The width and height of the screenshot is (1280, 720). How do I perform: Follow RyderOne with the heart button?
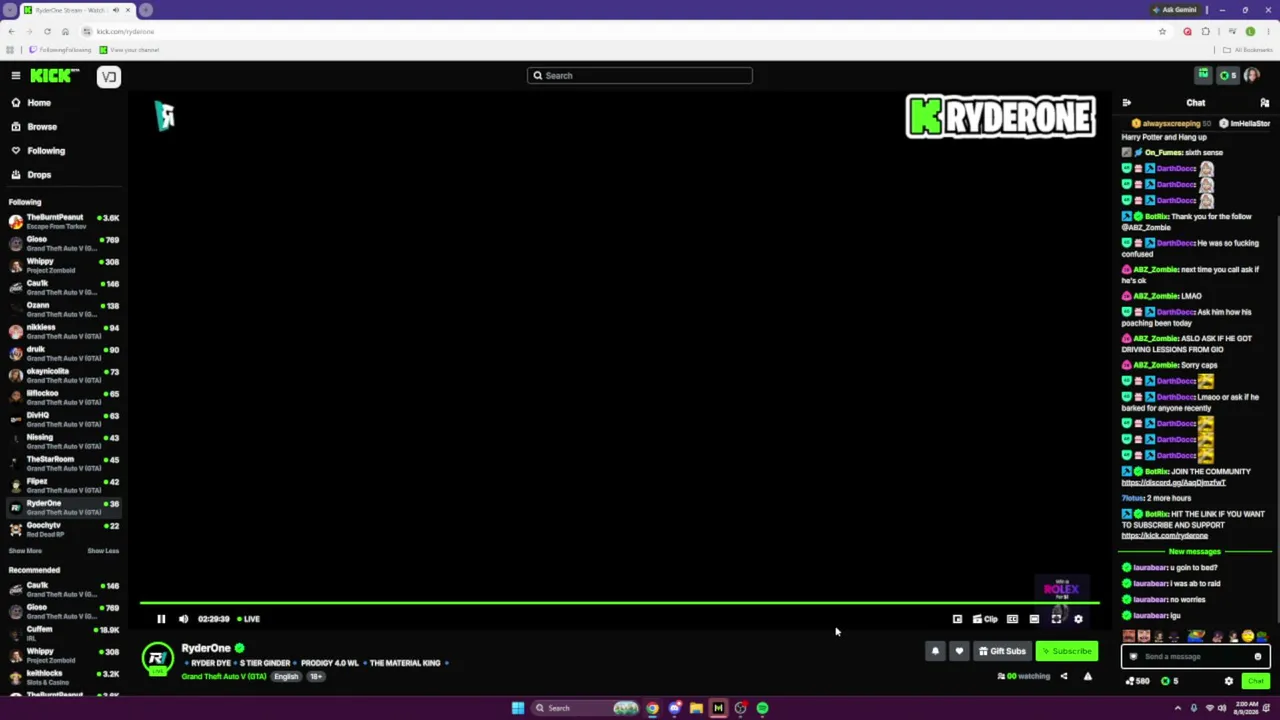click(x=959, y=651)
